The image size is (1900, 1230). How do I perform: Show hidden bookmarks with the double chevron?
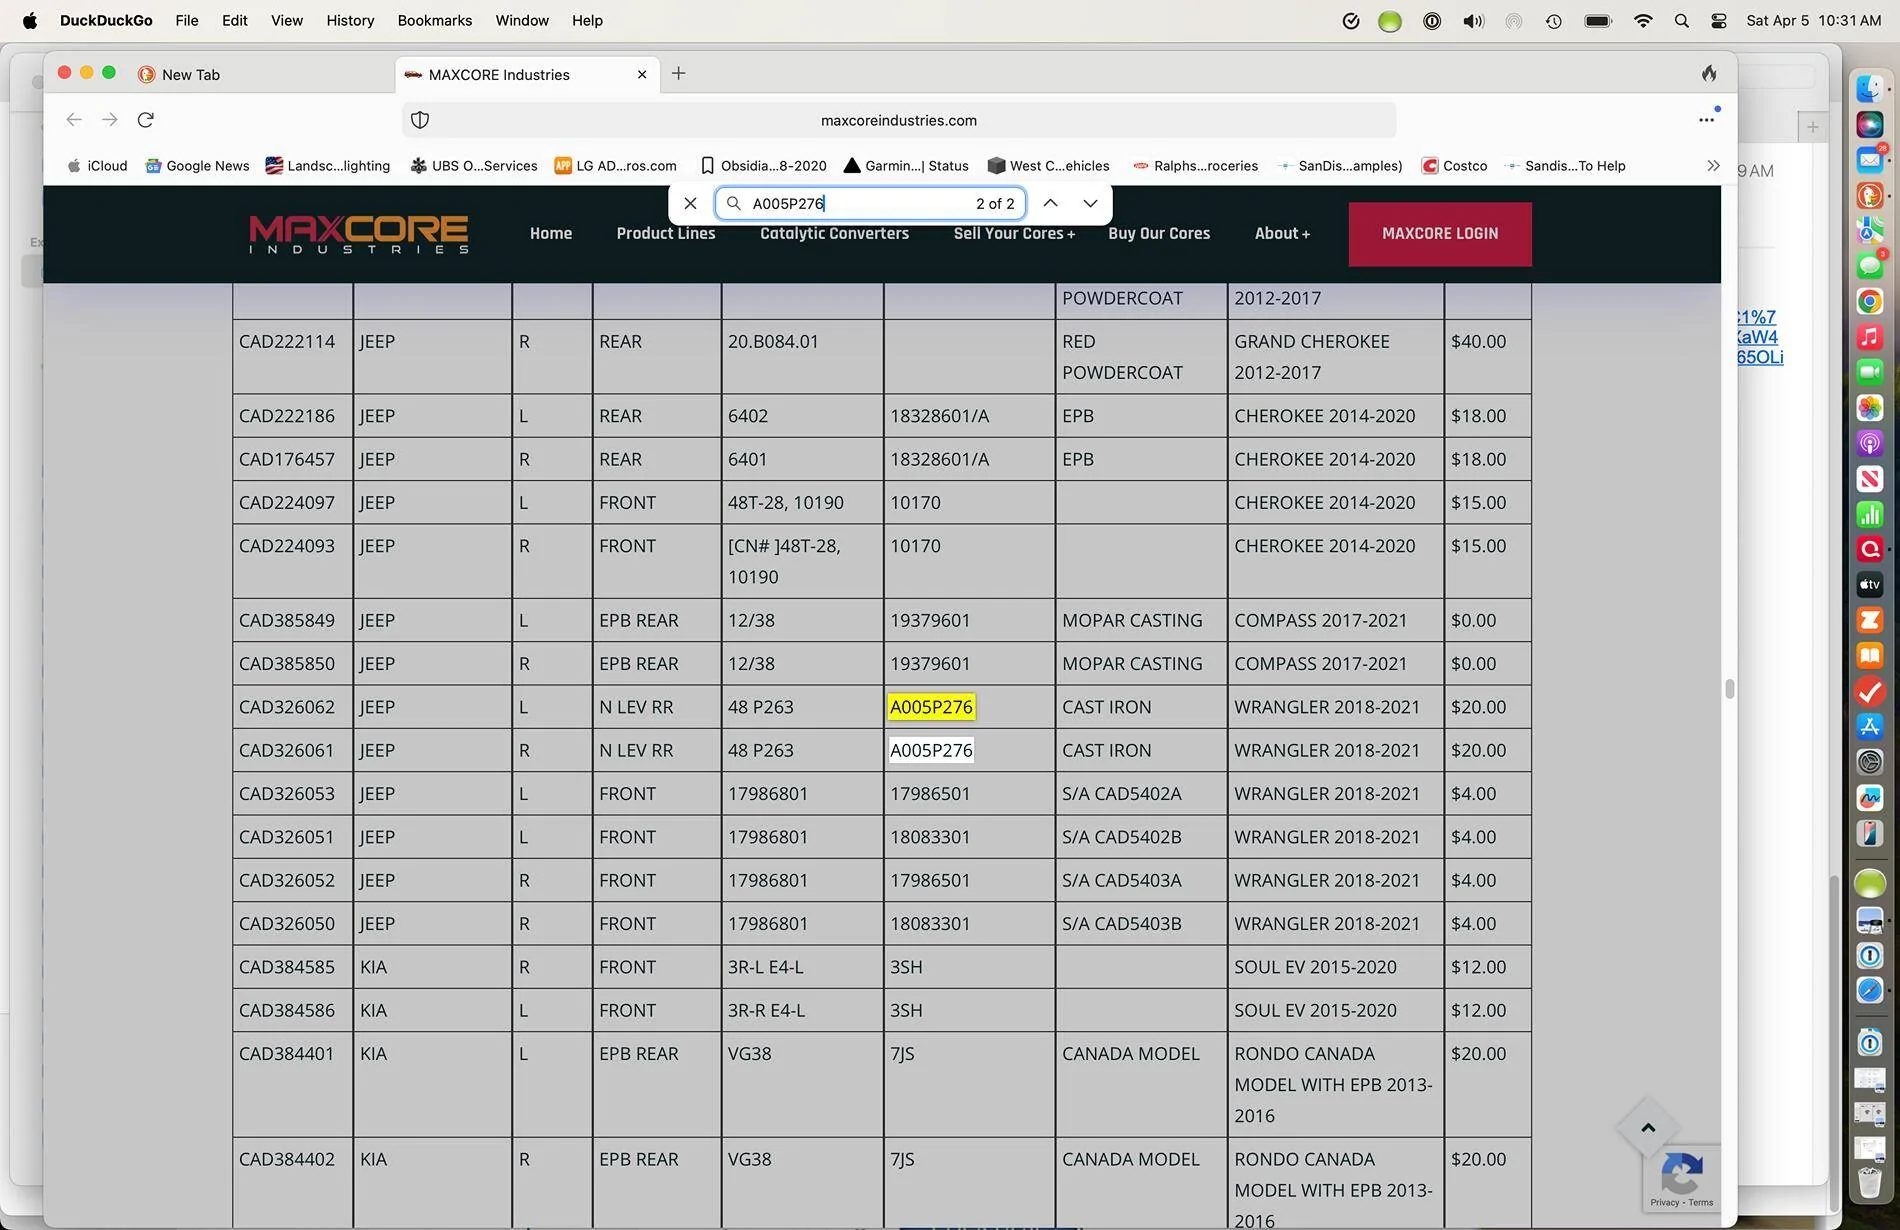coord(1713,166)
